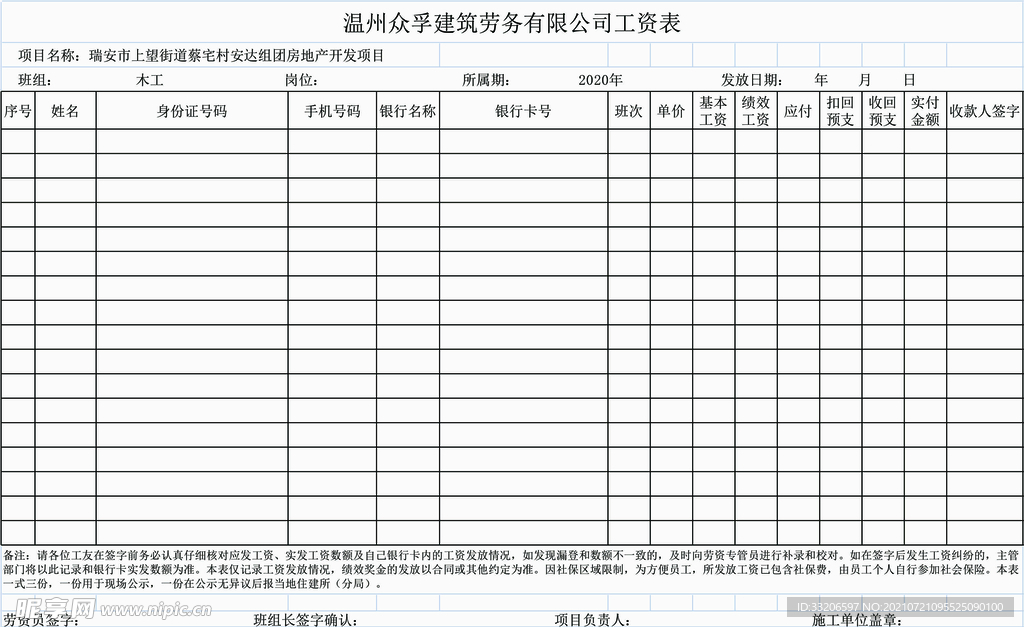Viewport: 1024px width, 627px height.
Task: Click the first empty cell under 银行卡号
Action: (x=524, y=141)
